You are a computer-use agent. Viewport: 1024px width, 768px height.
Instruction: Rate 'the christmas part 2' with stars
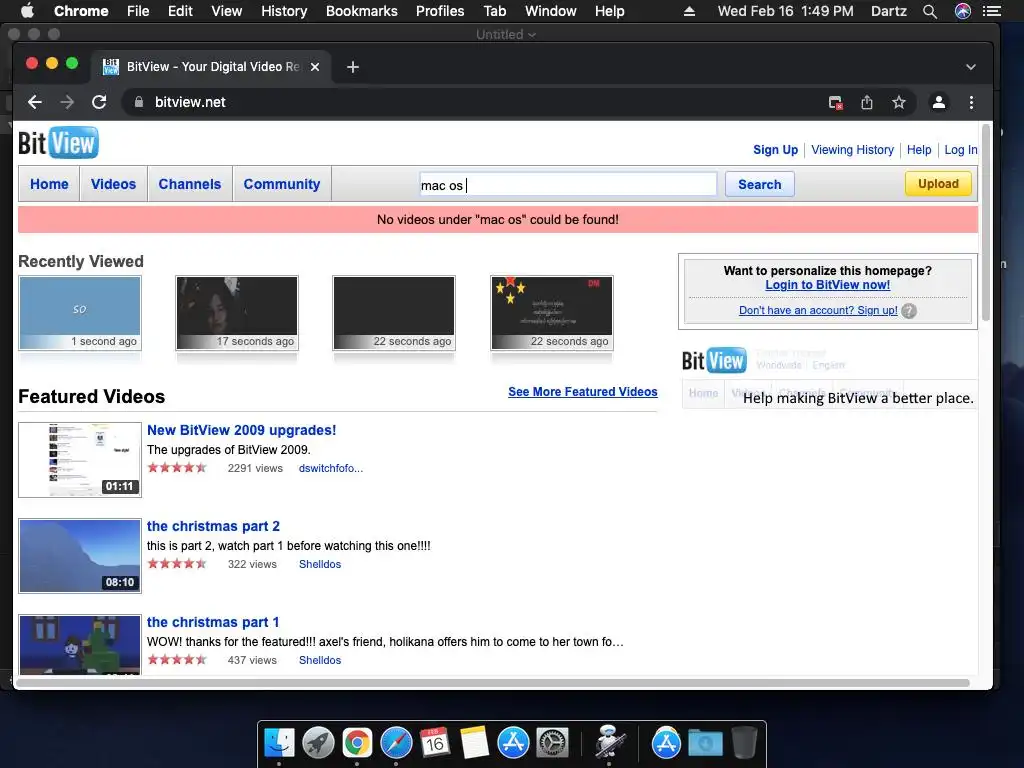click(177, 564)
